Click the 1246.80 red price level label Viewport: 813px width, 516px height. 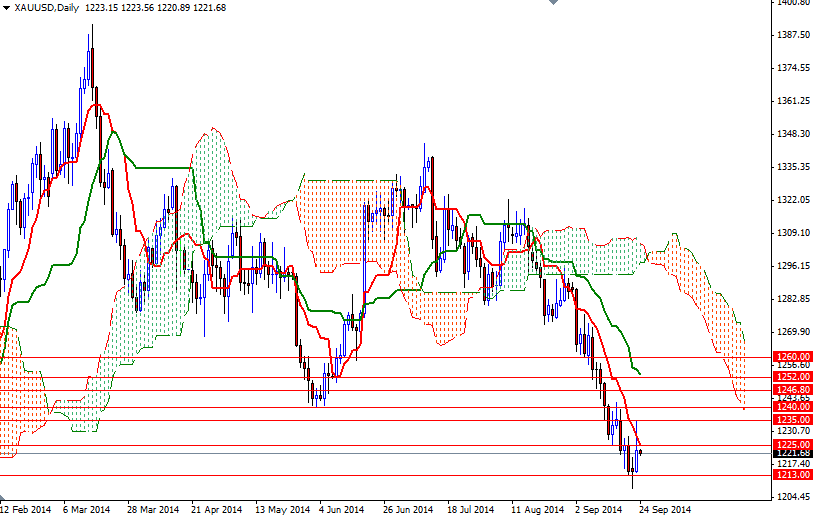coord(792,389)
